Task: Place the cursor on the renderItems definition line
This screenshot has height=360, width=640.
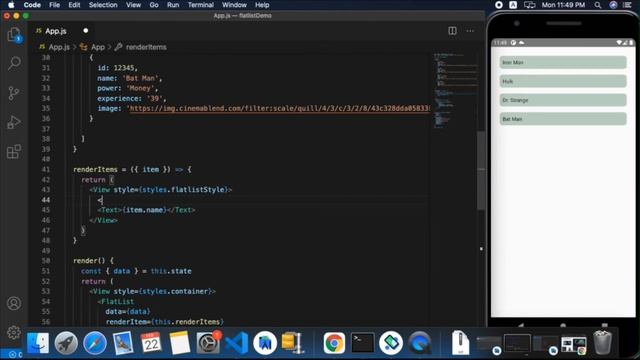Action: [132, 169]
